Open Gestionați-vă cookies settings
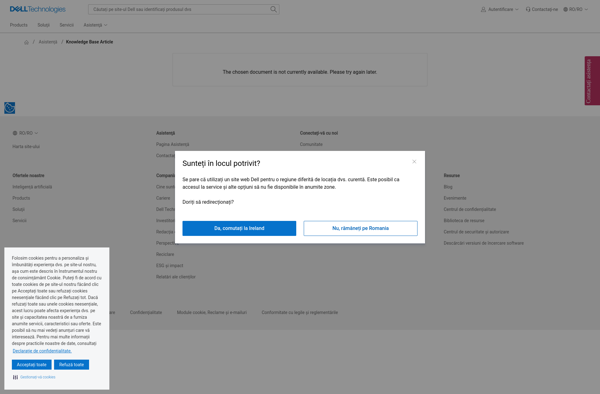 tap(38, 377)
